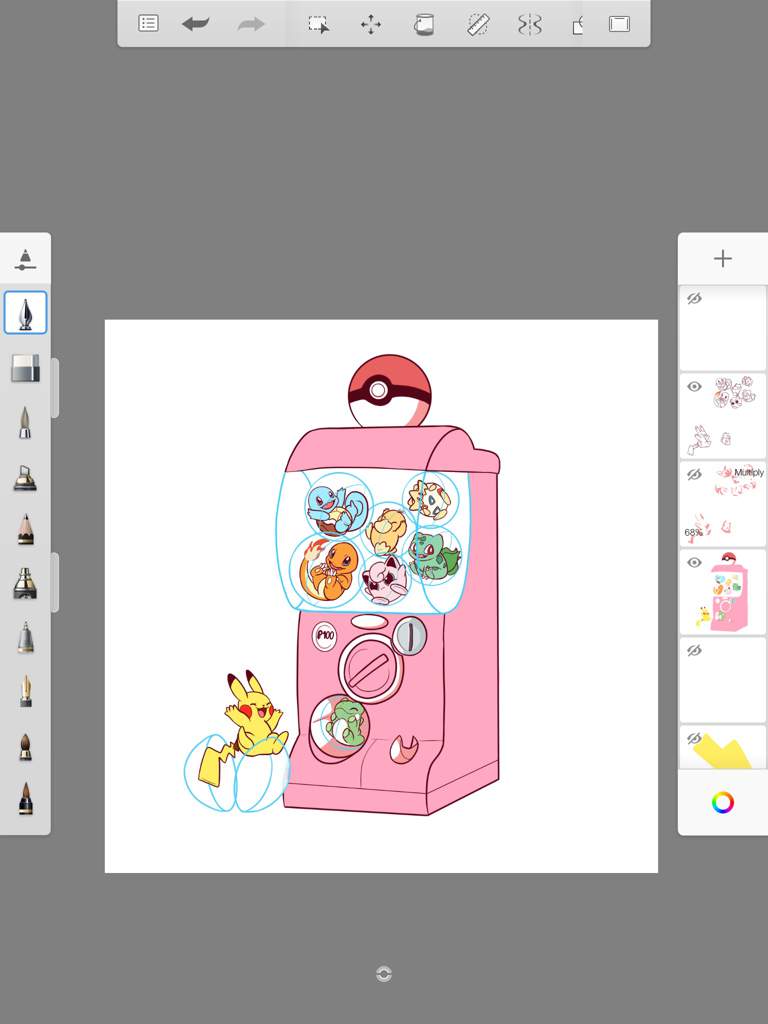Select the chisel-tip marker brush
The image size is (768, 1024).
(25, 477)
